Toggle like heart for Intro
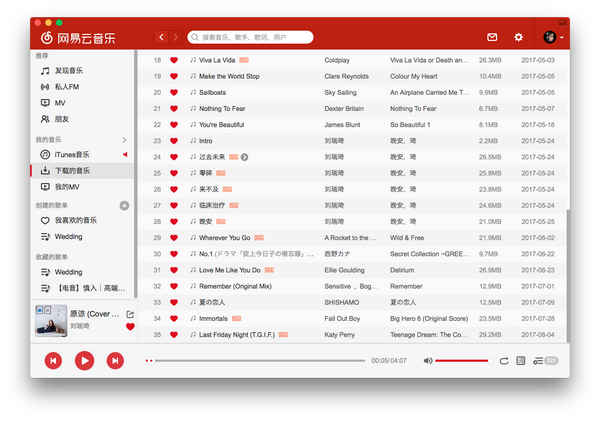Image resolution: width=600 pixels, height=421 pixels. point(174,141)
